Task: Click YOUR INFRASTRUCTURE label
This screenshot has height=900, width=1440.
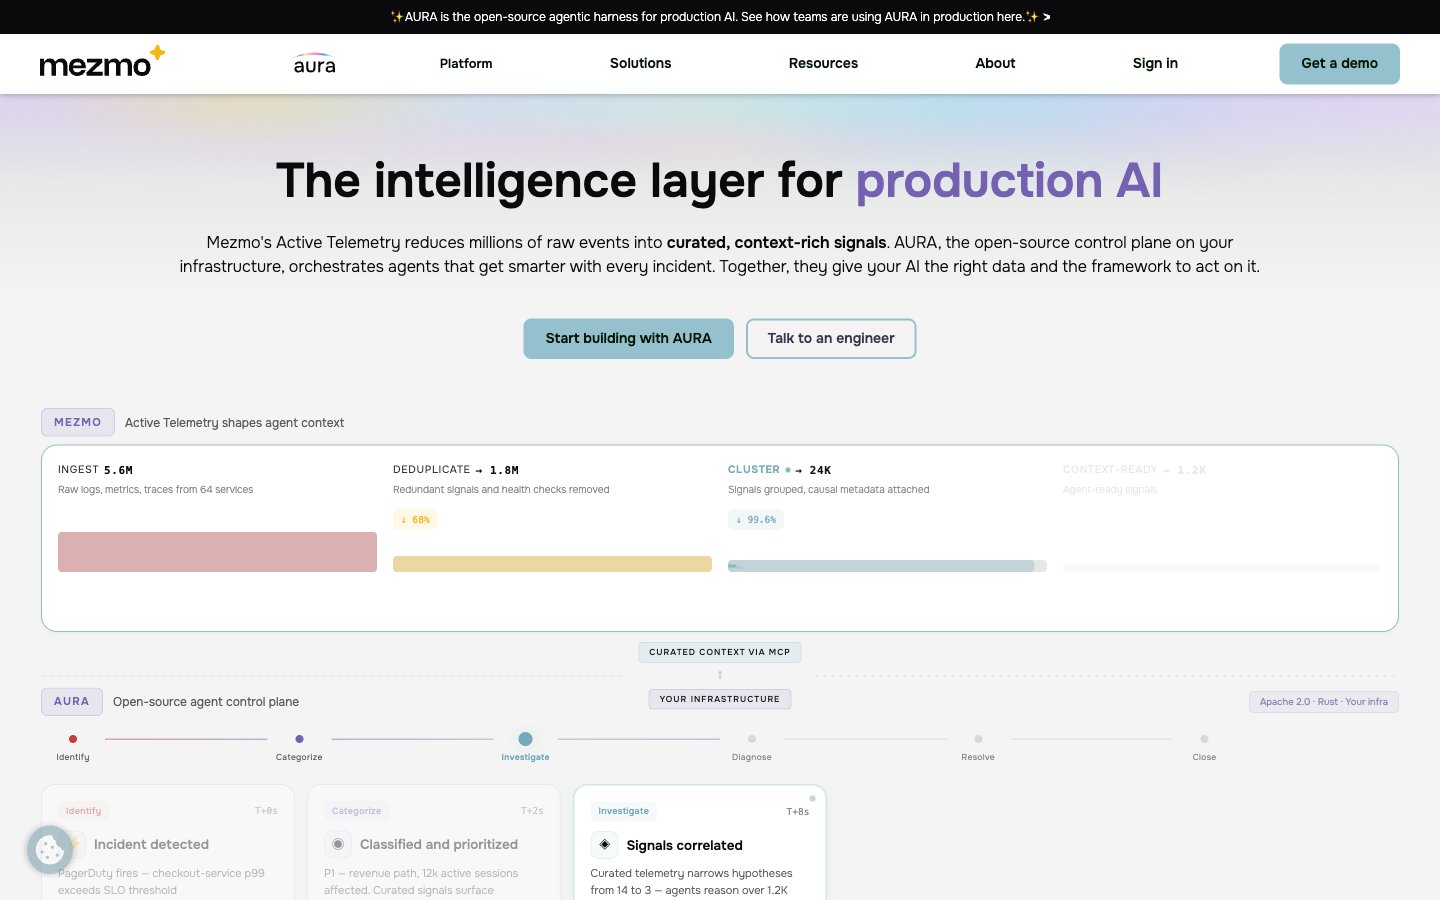Action: point(720,699)
